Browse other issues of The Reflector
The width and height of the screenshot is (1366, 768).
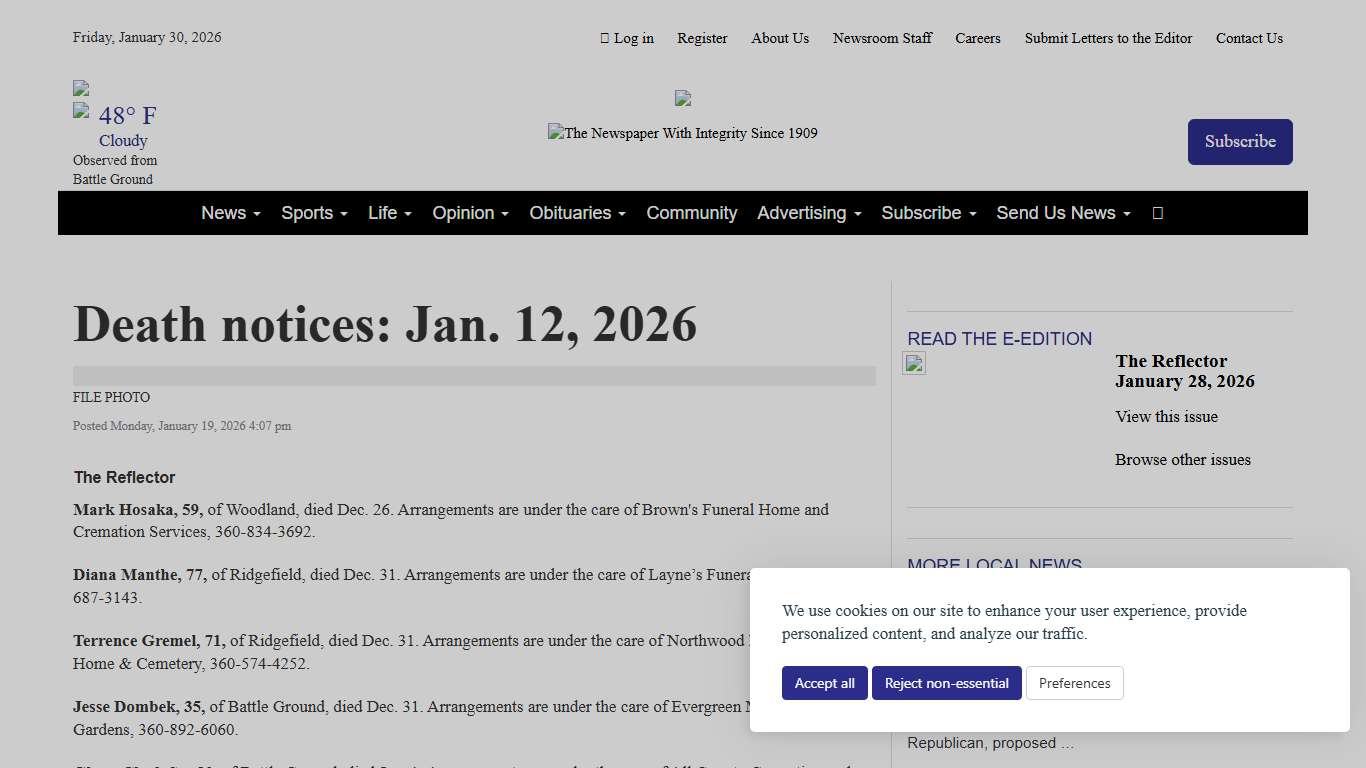(1182, 459)
